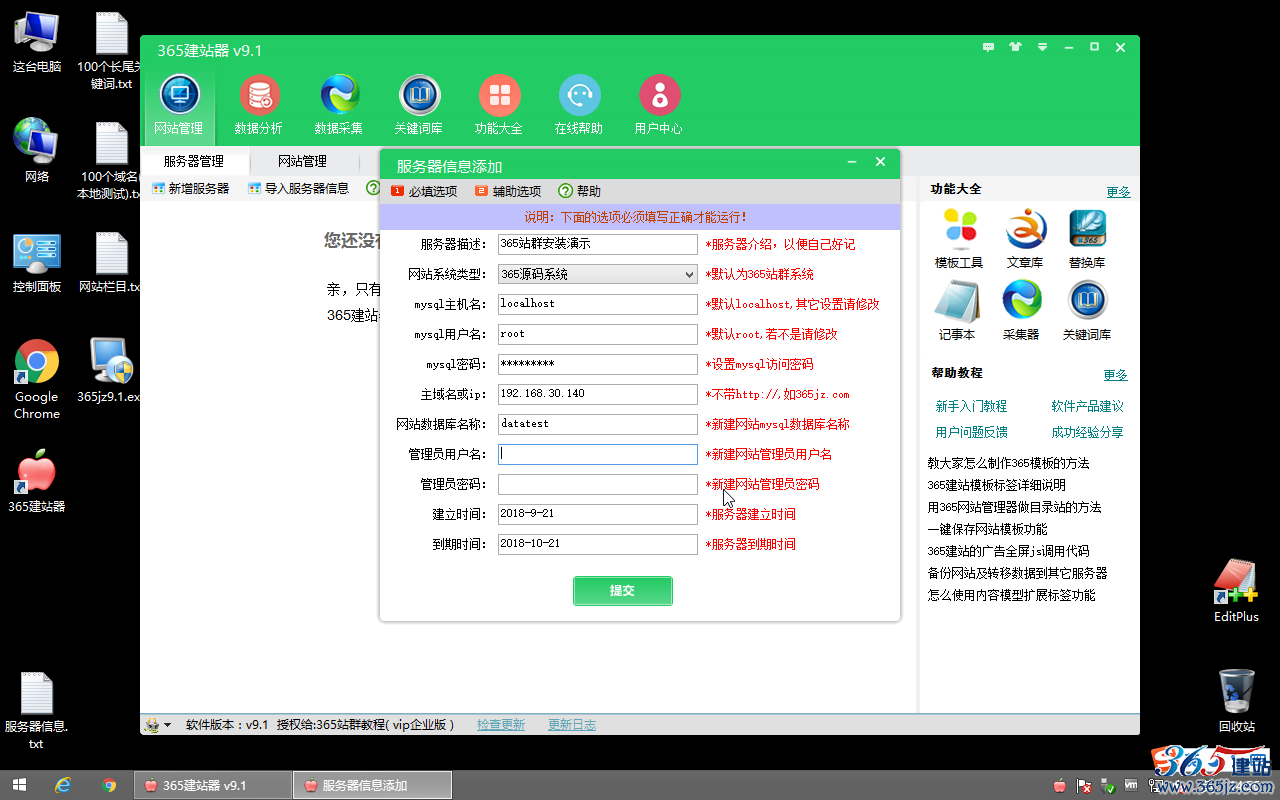This screenshot has height=800, width=1280.
Task: Select the 365jz9.1.exe desktop installer
Action: point(110,370)
